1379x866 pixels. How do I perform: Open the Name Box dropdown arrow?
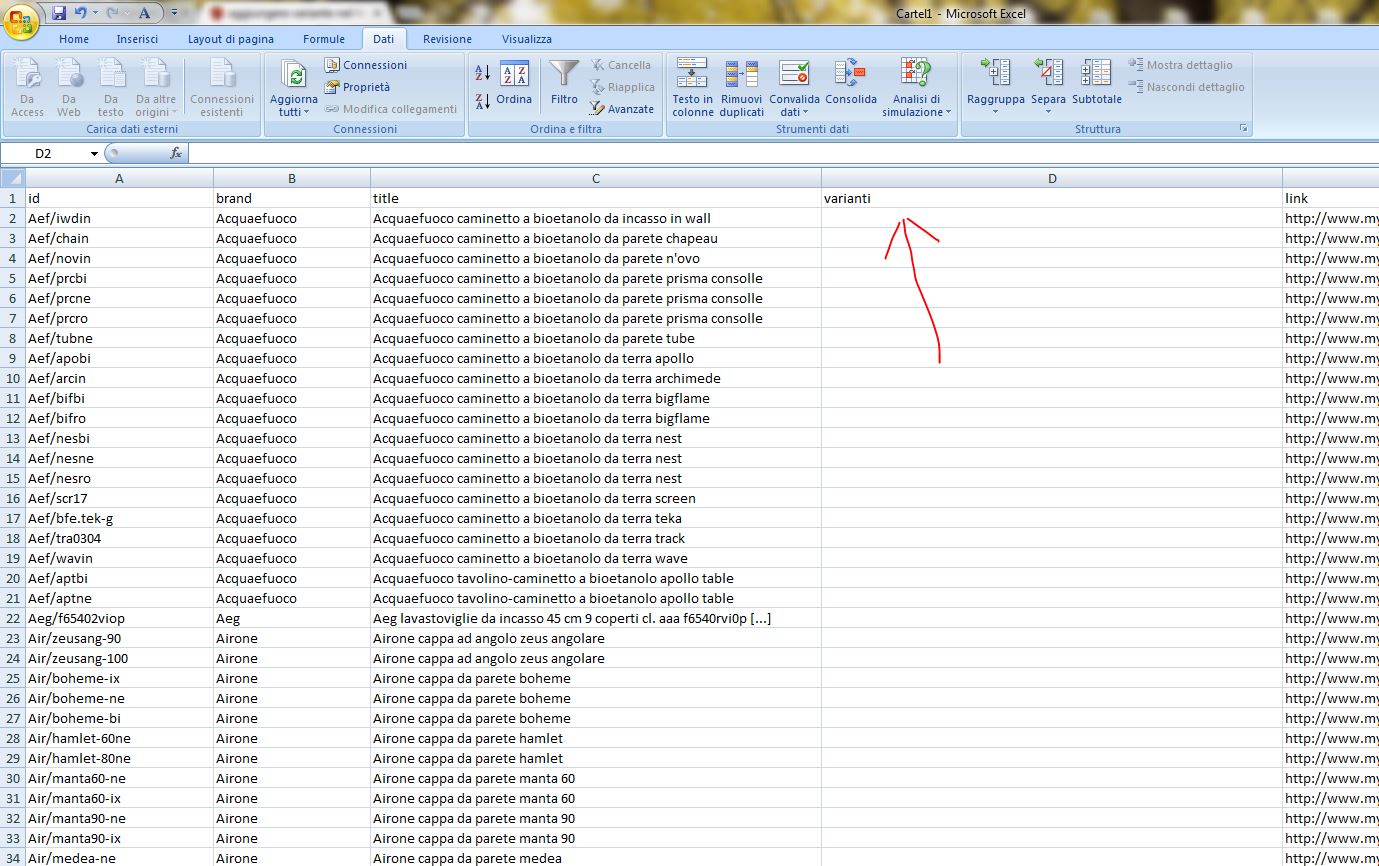click(x=94, y=154)
